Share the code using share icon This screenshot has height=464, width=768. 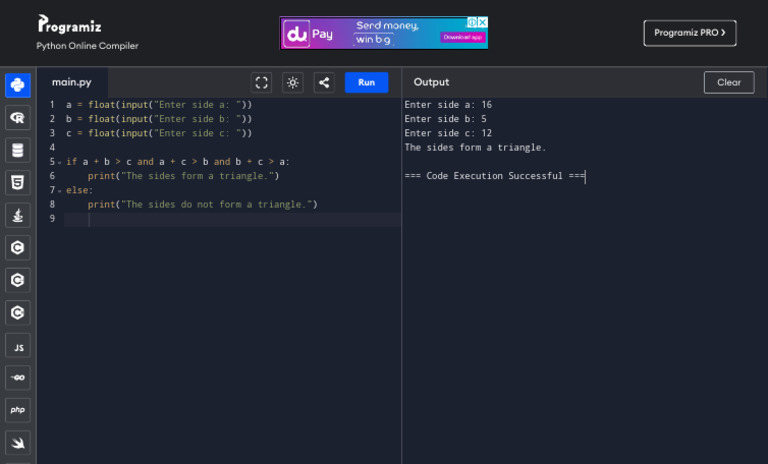click(324, 83)
